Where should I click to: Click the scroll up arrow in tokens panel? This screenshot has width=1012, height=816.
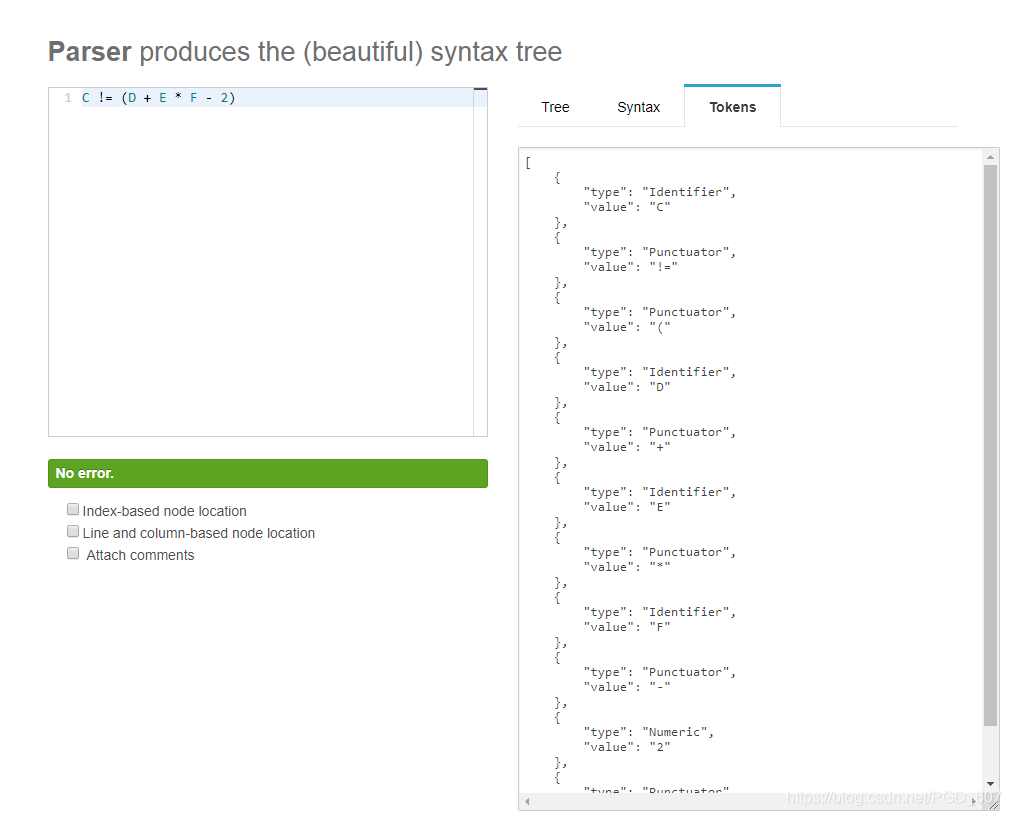coord(990,157)
